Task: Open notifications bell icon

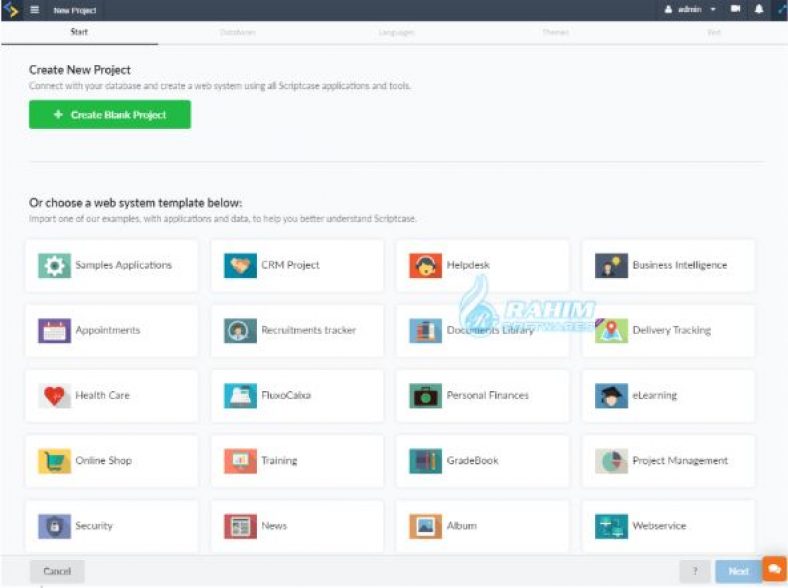Action: 759,9
